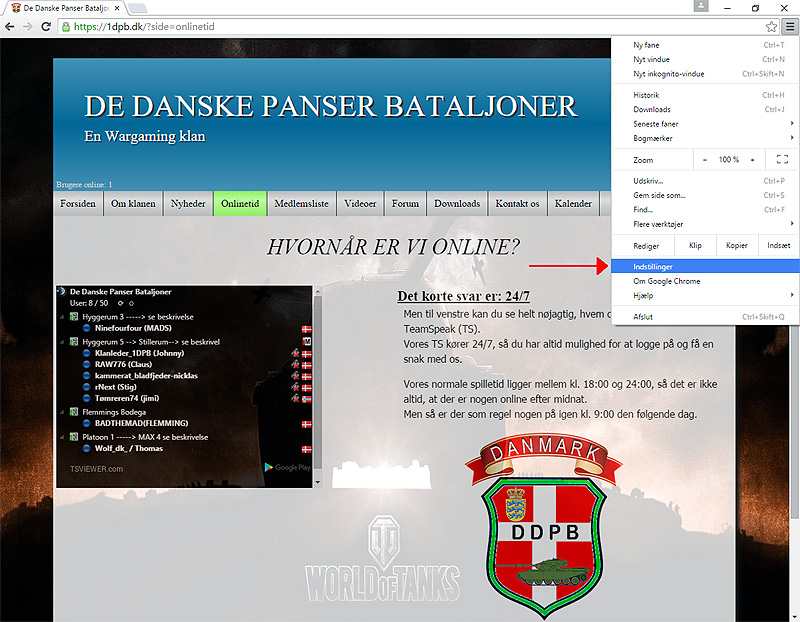Screen dimensions: 800x622
Task: Click the fullscreen icon in Zoom row
Action: [x=782, y=160]
